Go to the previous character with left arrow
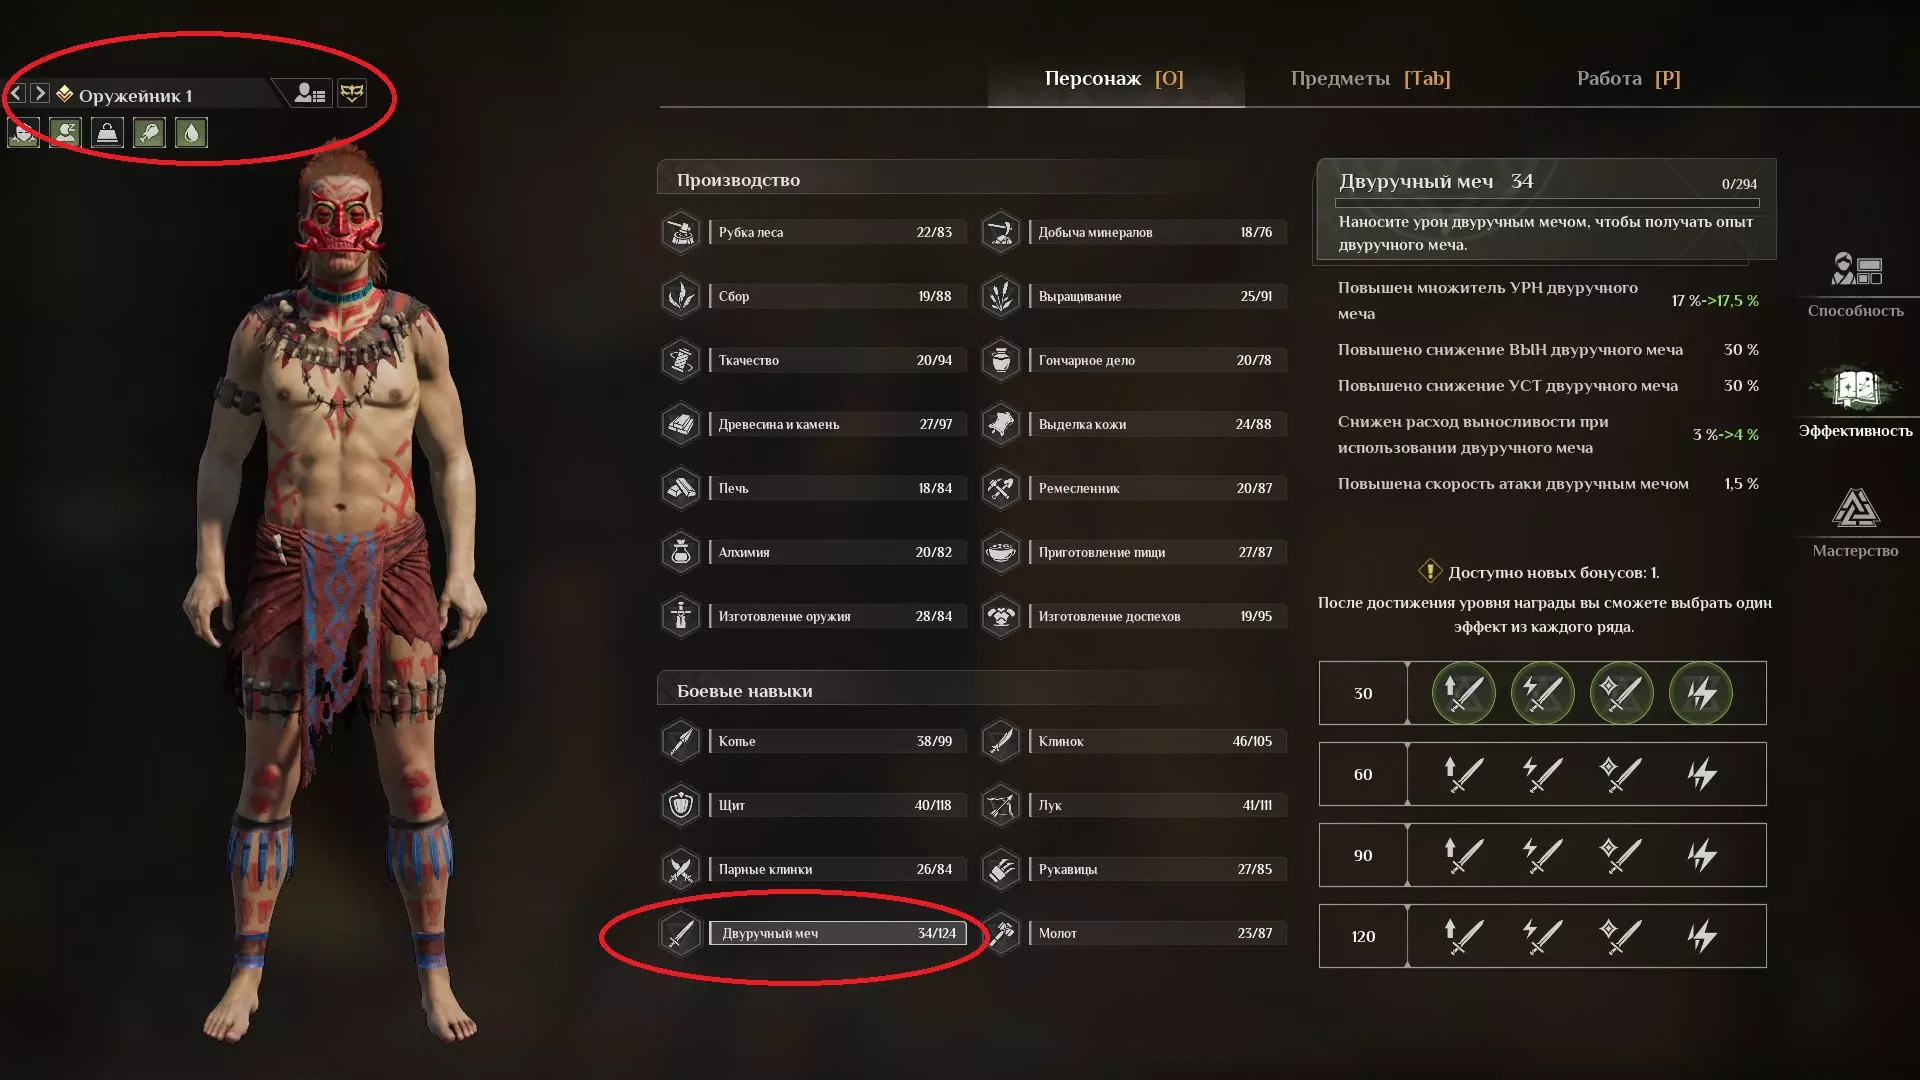This screenshot has width=1920, height=1080. point(17,93)
